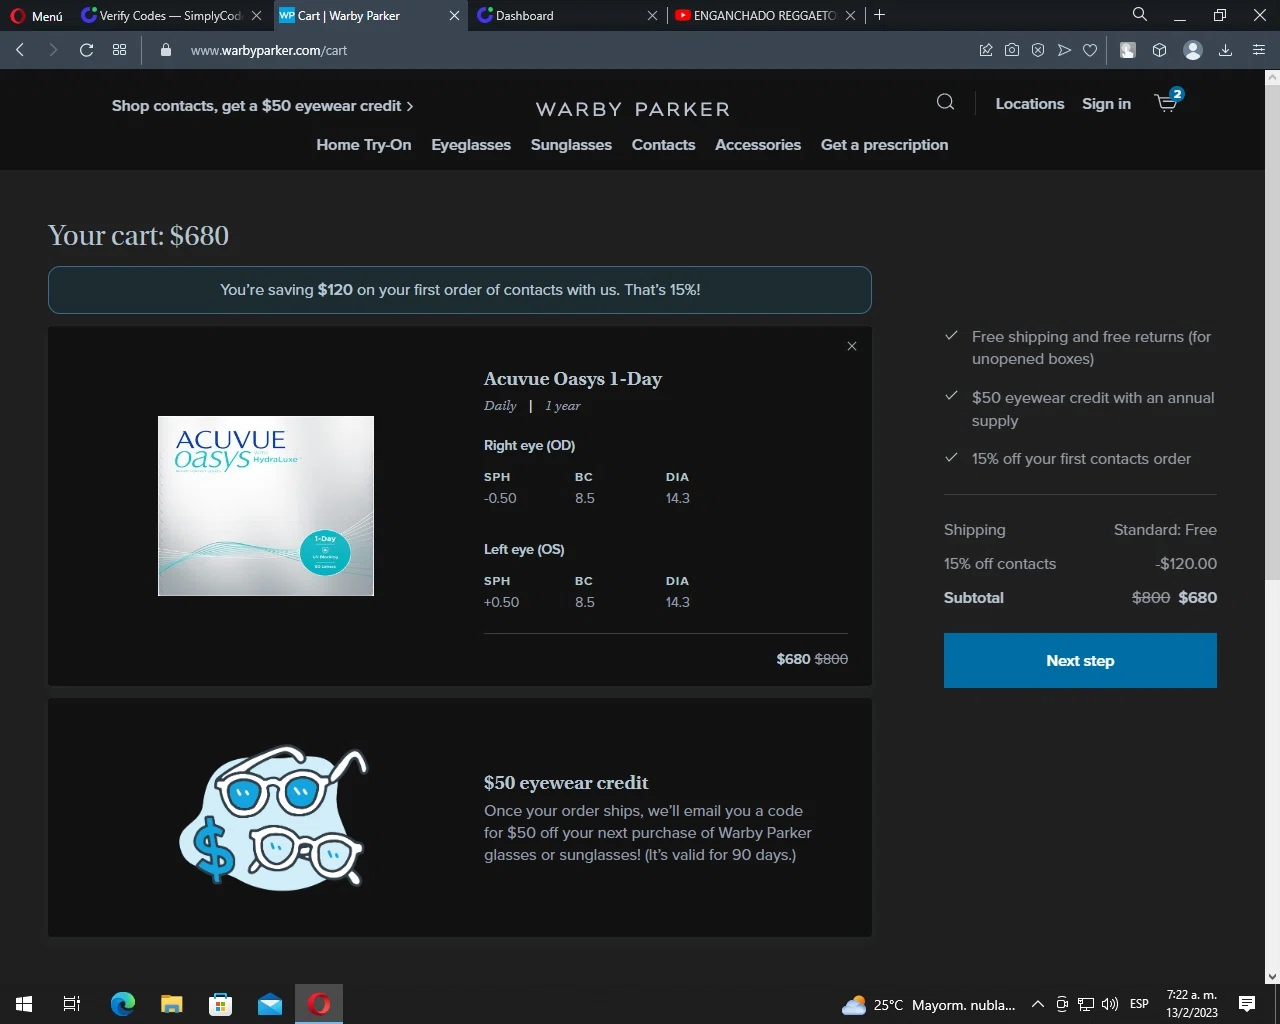The image size is (1280, 1024).
Task: Open the Warby Parker search icon
Action: point(945,102)
